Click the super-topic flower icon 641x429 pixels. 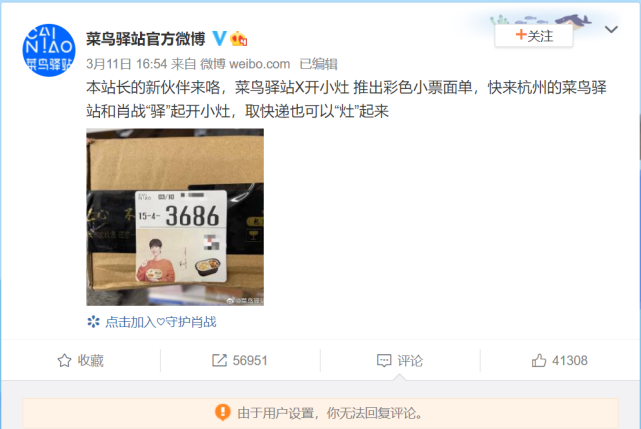(x=93, y=322)
